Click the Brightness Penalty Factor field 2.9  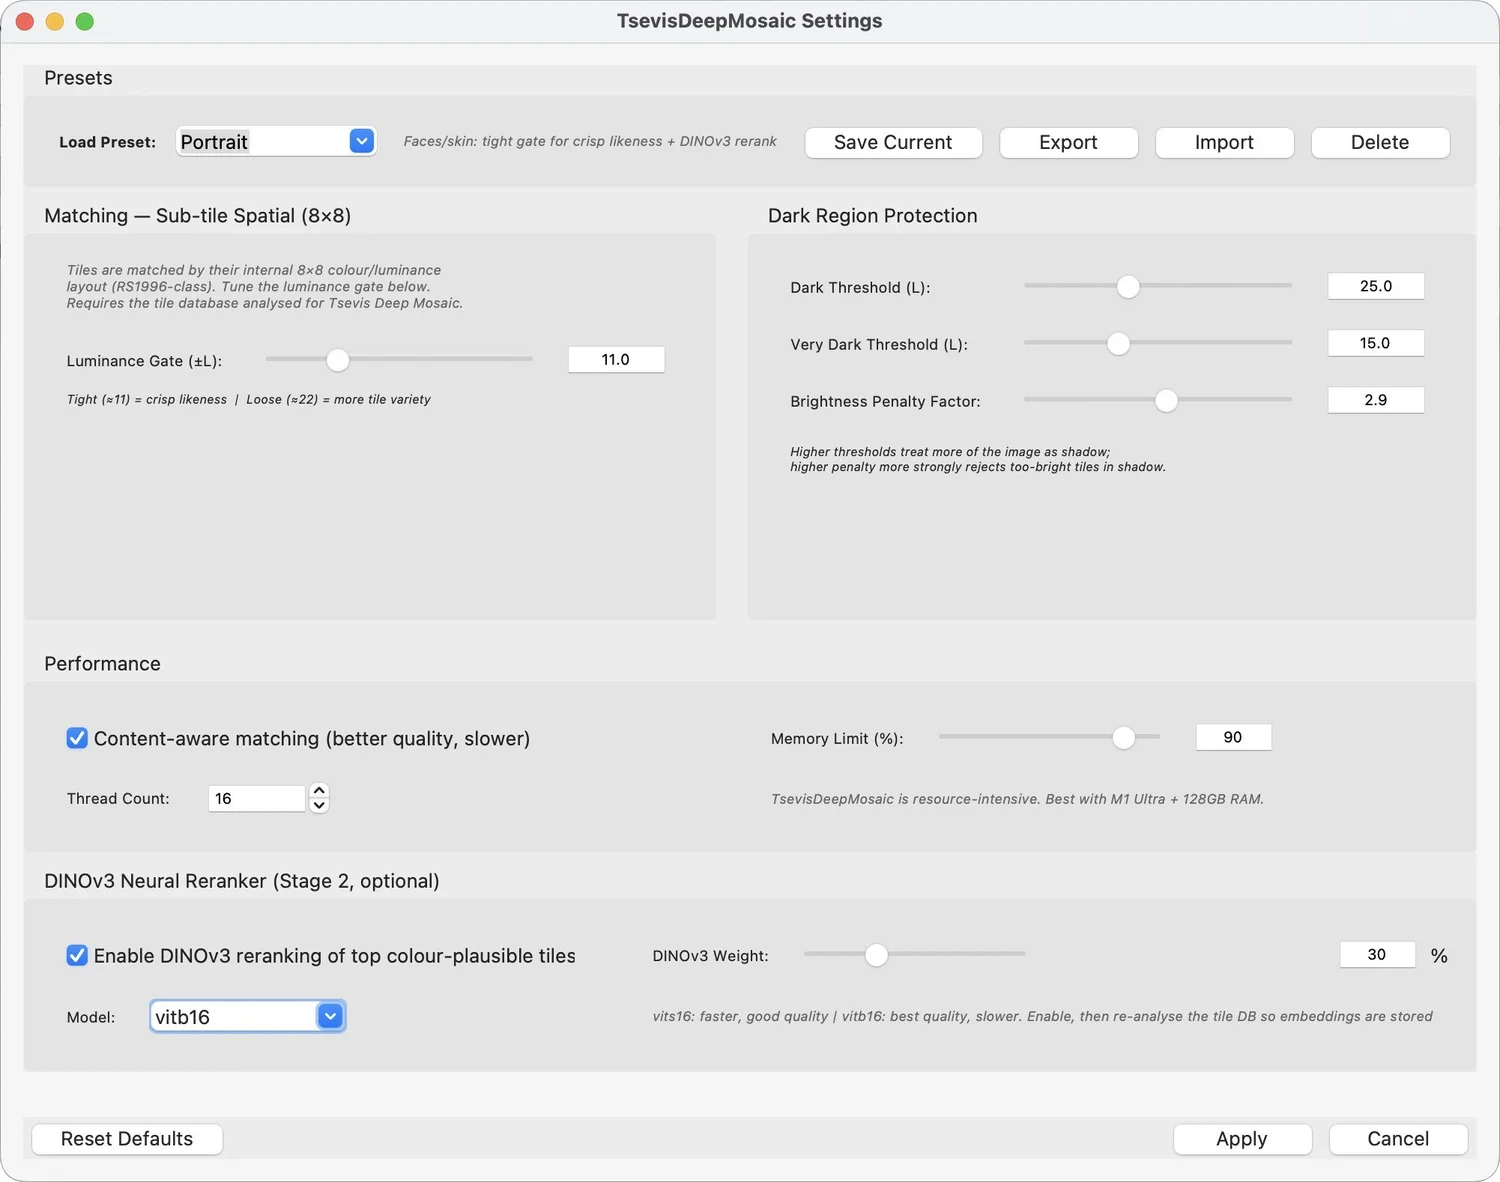click(1376, 400)
